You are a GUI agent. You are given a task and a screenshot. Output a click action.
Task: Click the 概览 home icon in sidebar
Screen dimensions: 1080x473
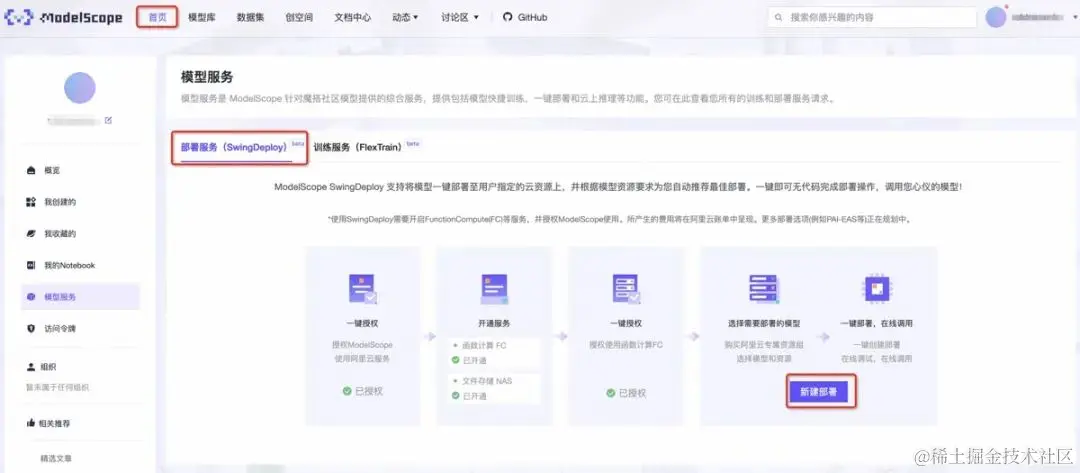coord(30,170)
